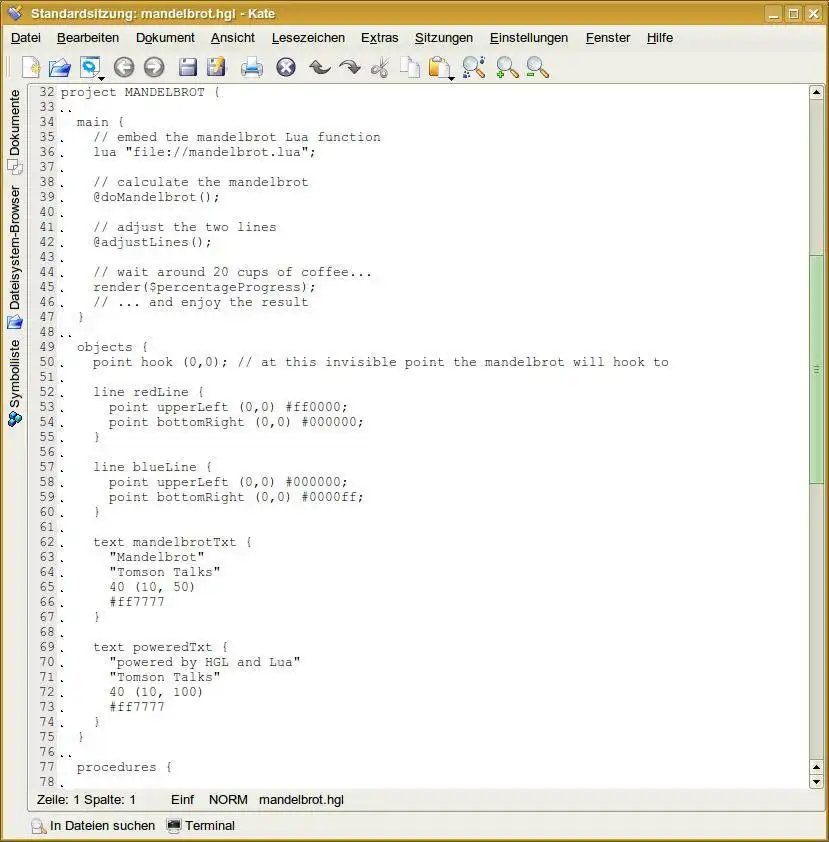
Task: Open the Hilfe menu
Action: [x=660, y=38]
